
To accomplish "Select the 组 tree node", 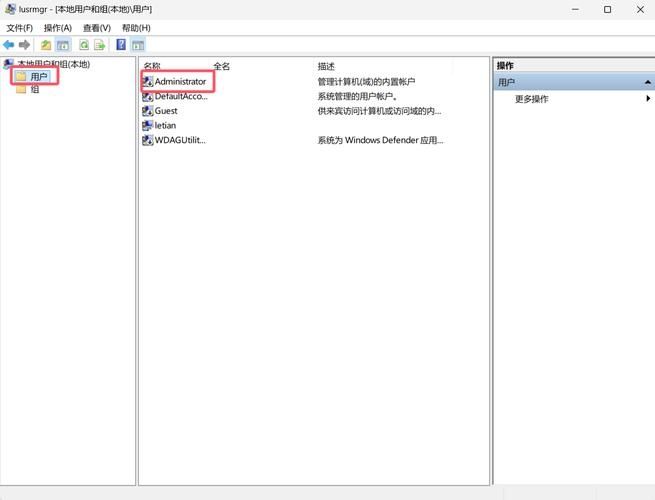I will pos(35,89).
